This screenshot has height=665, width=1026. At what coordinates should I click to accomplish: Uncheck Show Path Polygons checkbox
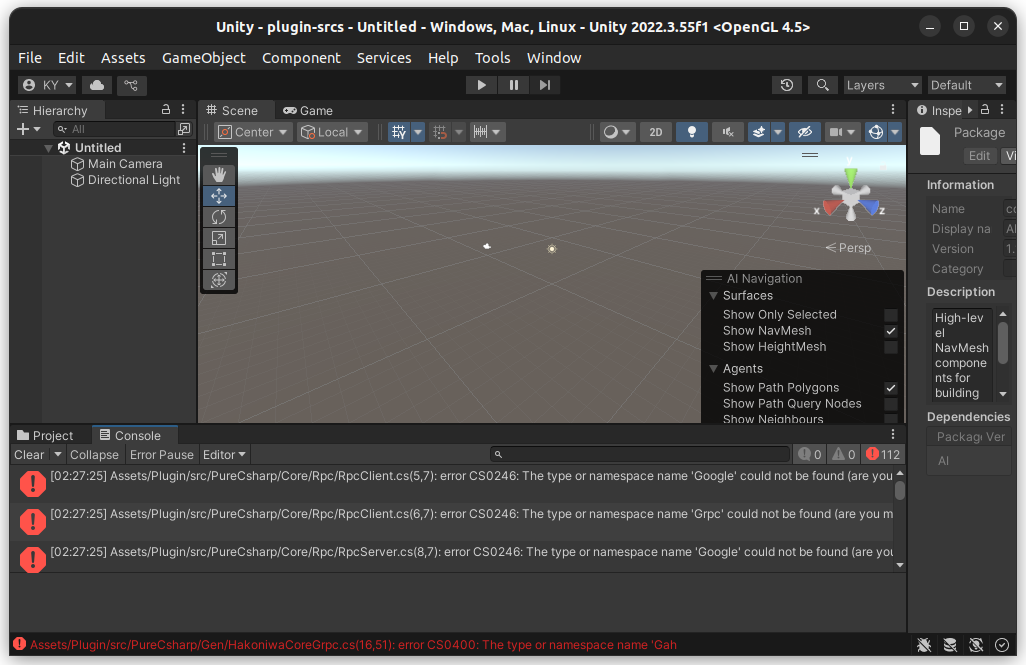890,388
